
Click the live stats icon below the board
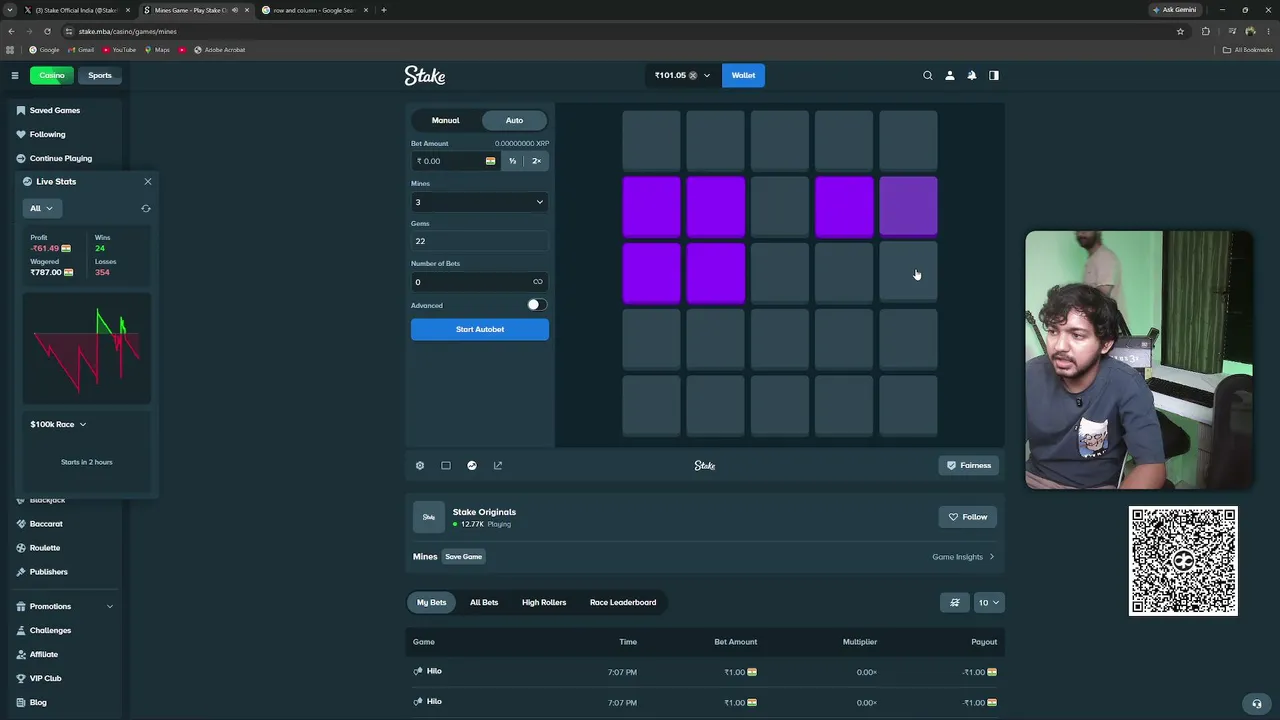click(x=472, y=465)
